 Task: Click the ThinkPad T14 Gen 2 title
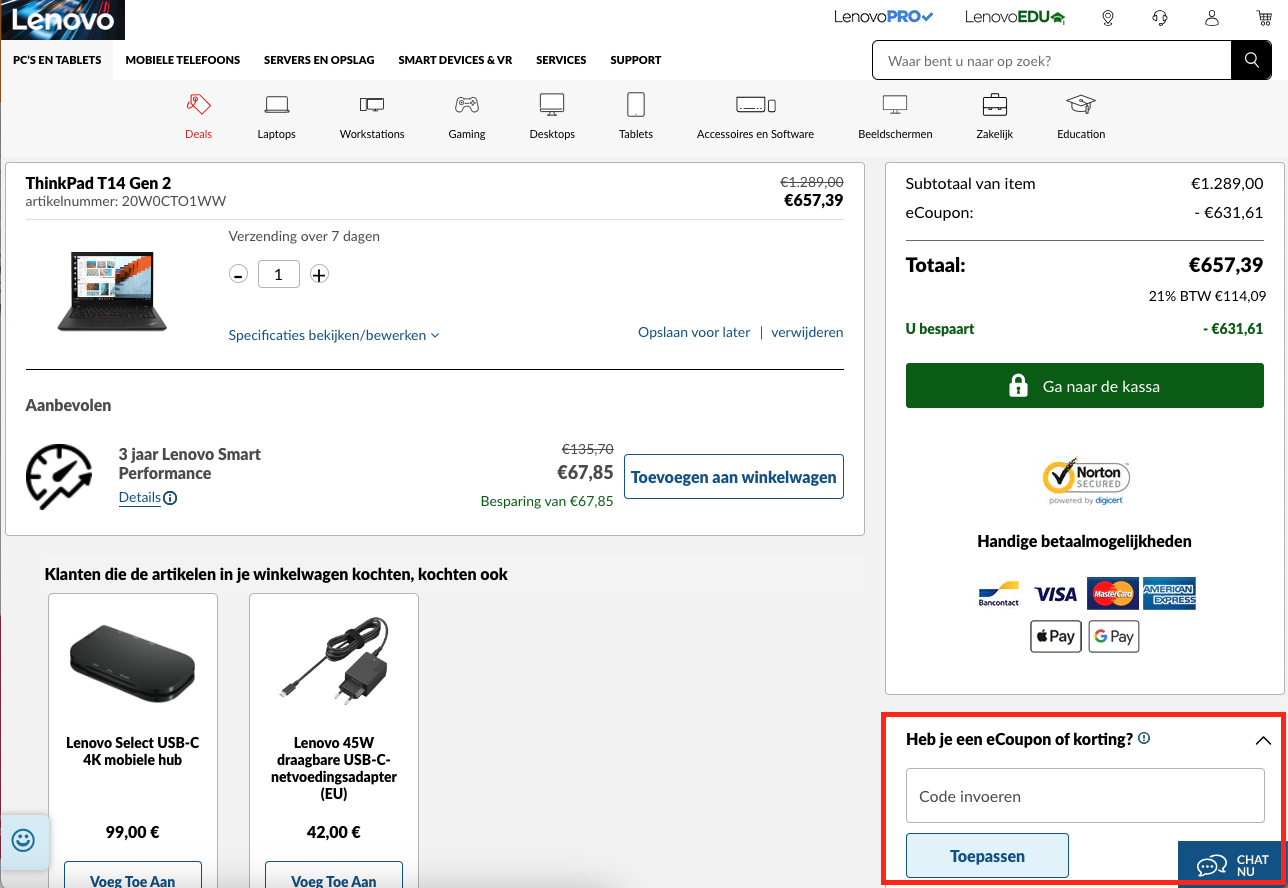[98, 183]
